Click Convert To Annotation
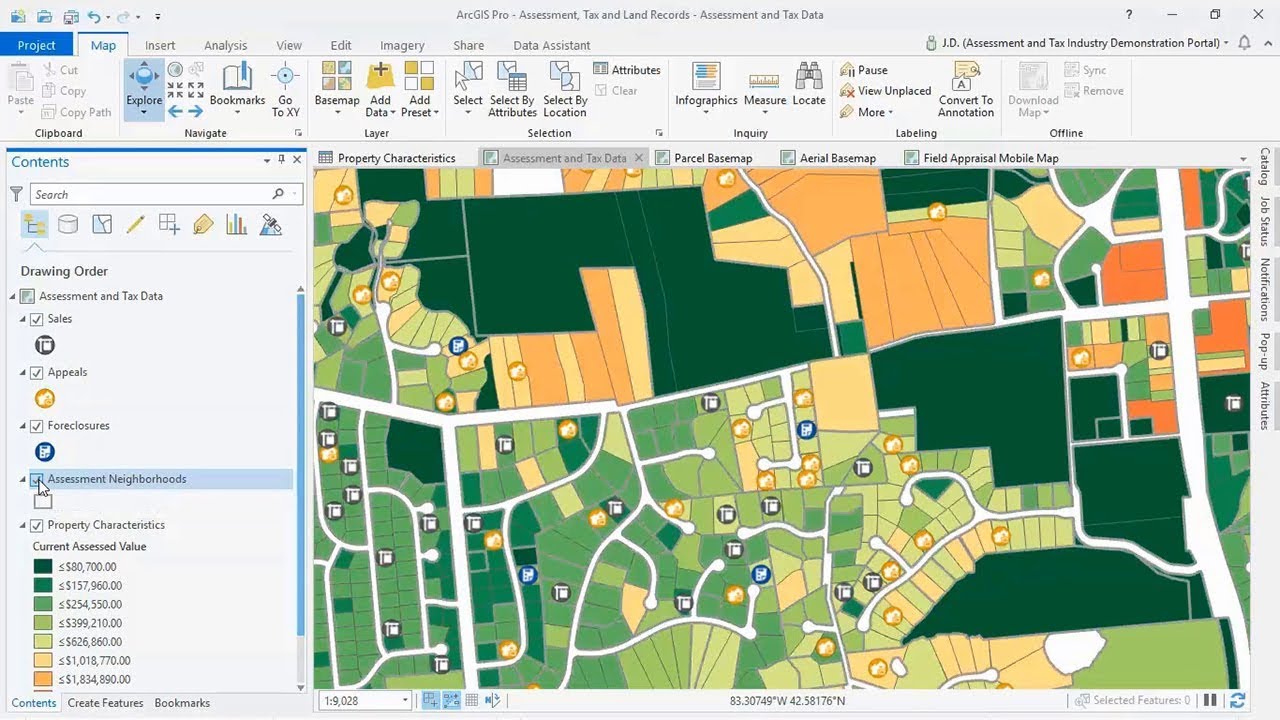This screenshot has height=720, width=1280. (966, 88)
